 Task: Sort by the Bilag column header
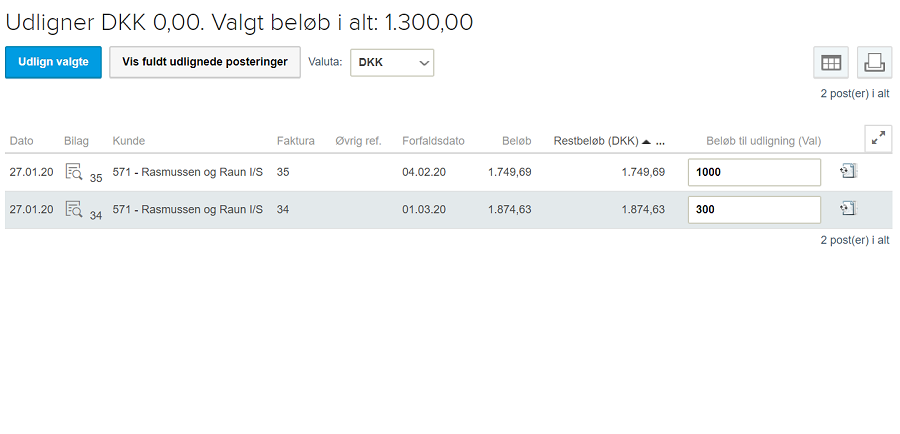(76, 141)
